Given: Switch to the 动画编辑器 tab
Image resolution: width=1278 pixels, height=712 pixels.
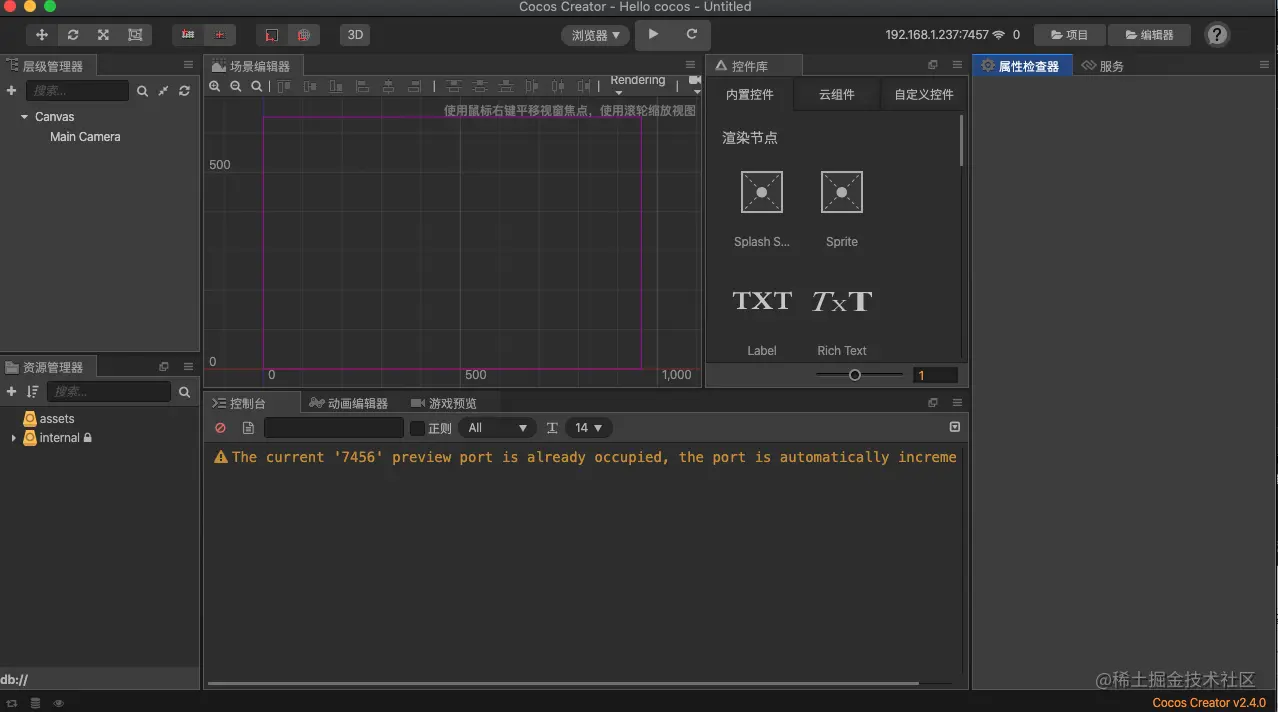Looking at the screenshot, I should pos(348,403).
